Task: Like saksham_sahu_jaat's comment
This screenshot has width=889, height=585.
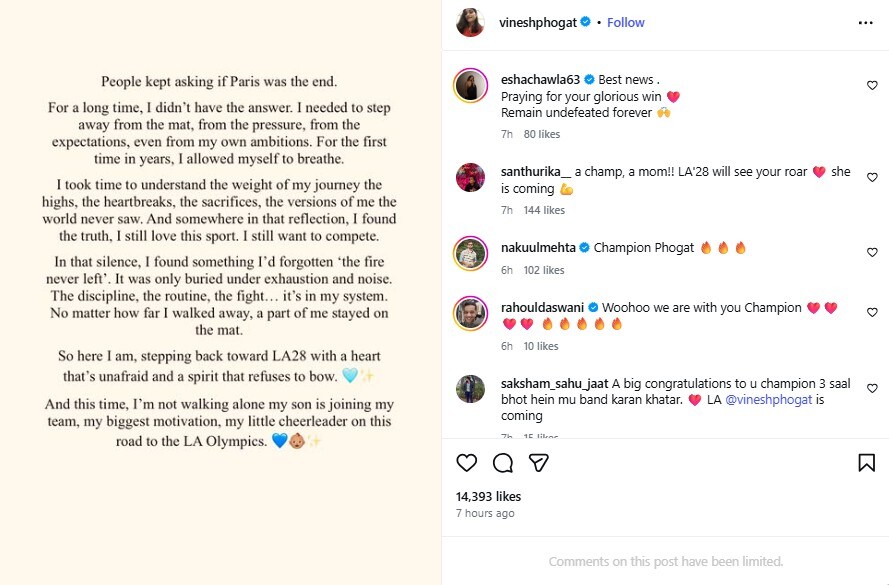Action: (872, 388)
